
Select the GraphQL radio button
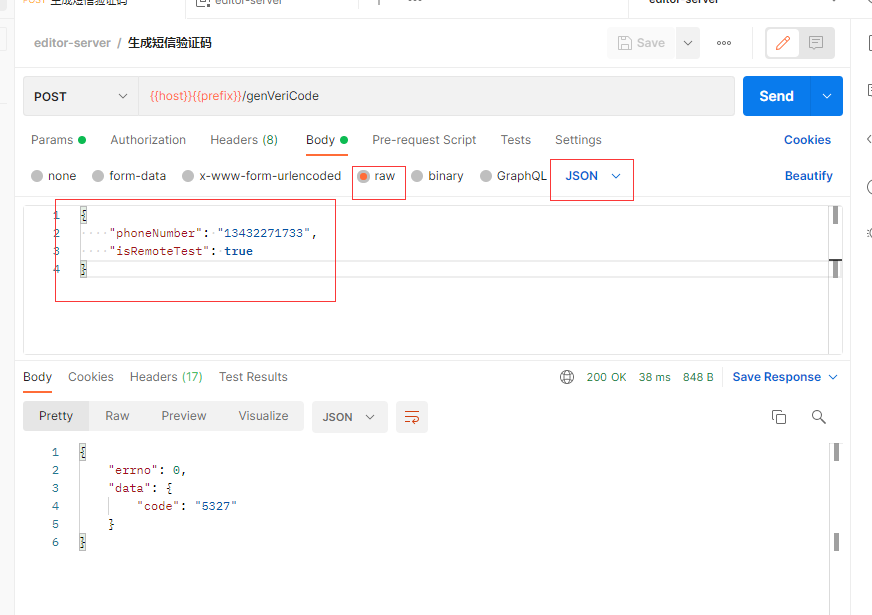[x=485, y=176]
